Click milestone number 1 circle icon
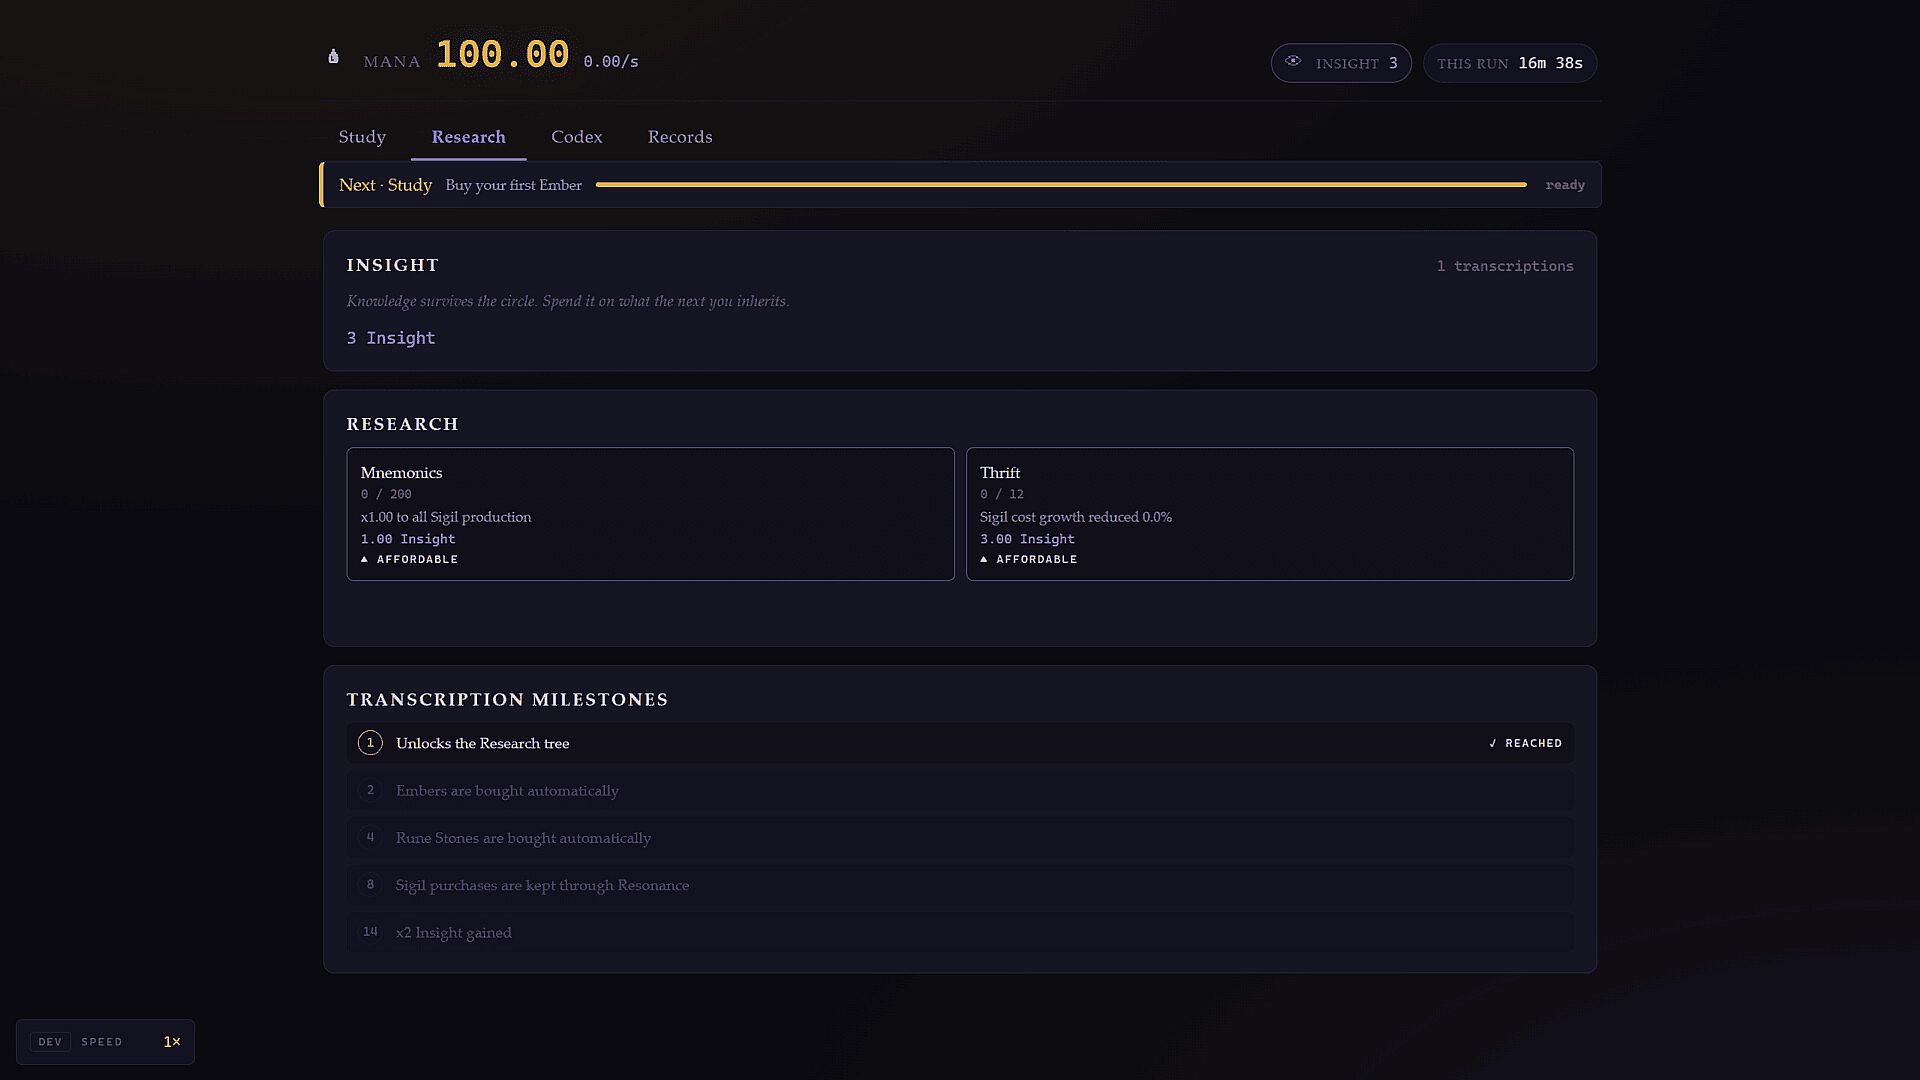Viewport: 1920px width, 1080px height. click(x=370, y=743)
